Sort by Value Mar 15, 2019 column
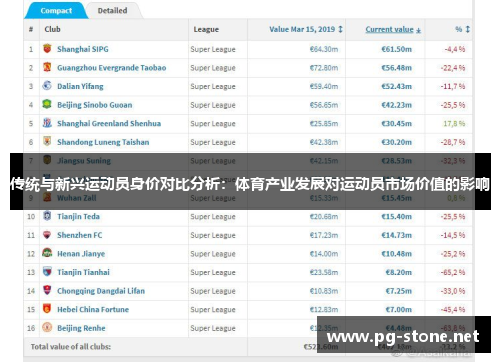The width and height of the screenshot is (500, 362). [x=306, y=29]
